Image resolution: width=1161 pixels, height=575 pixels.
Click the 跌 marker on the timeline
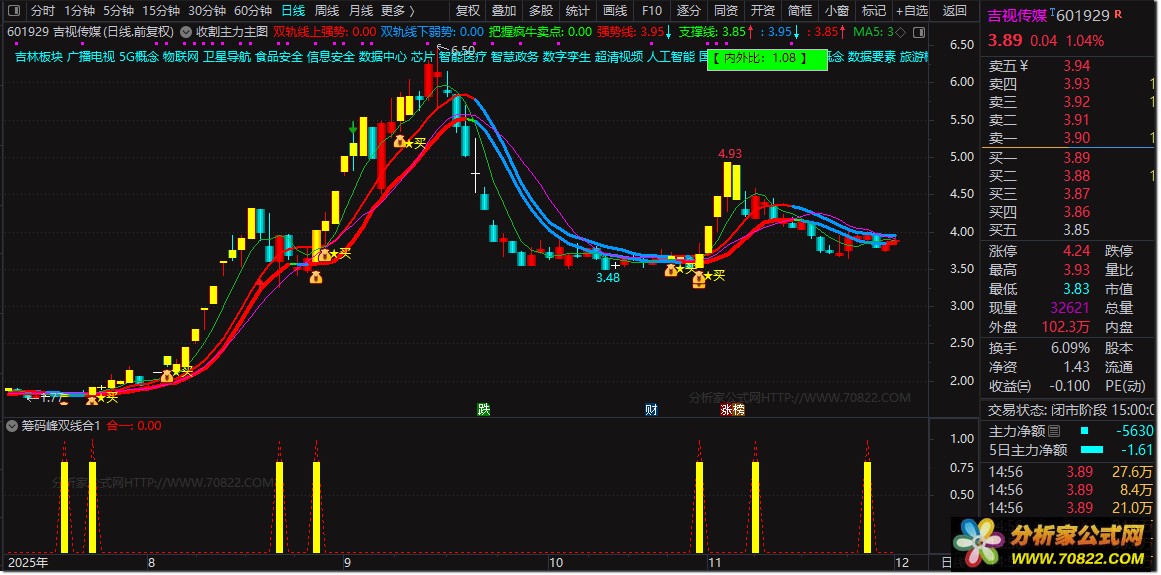(x=484, y=409)
